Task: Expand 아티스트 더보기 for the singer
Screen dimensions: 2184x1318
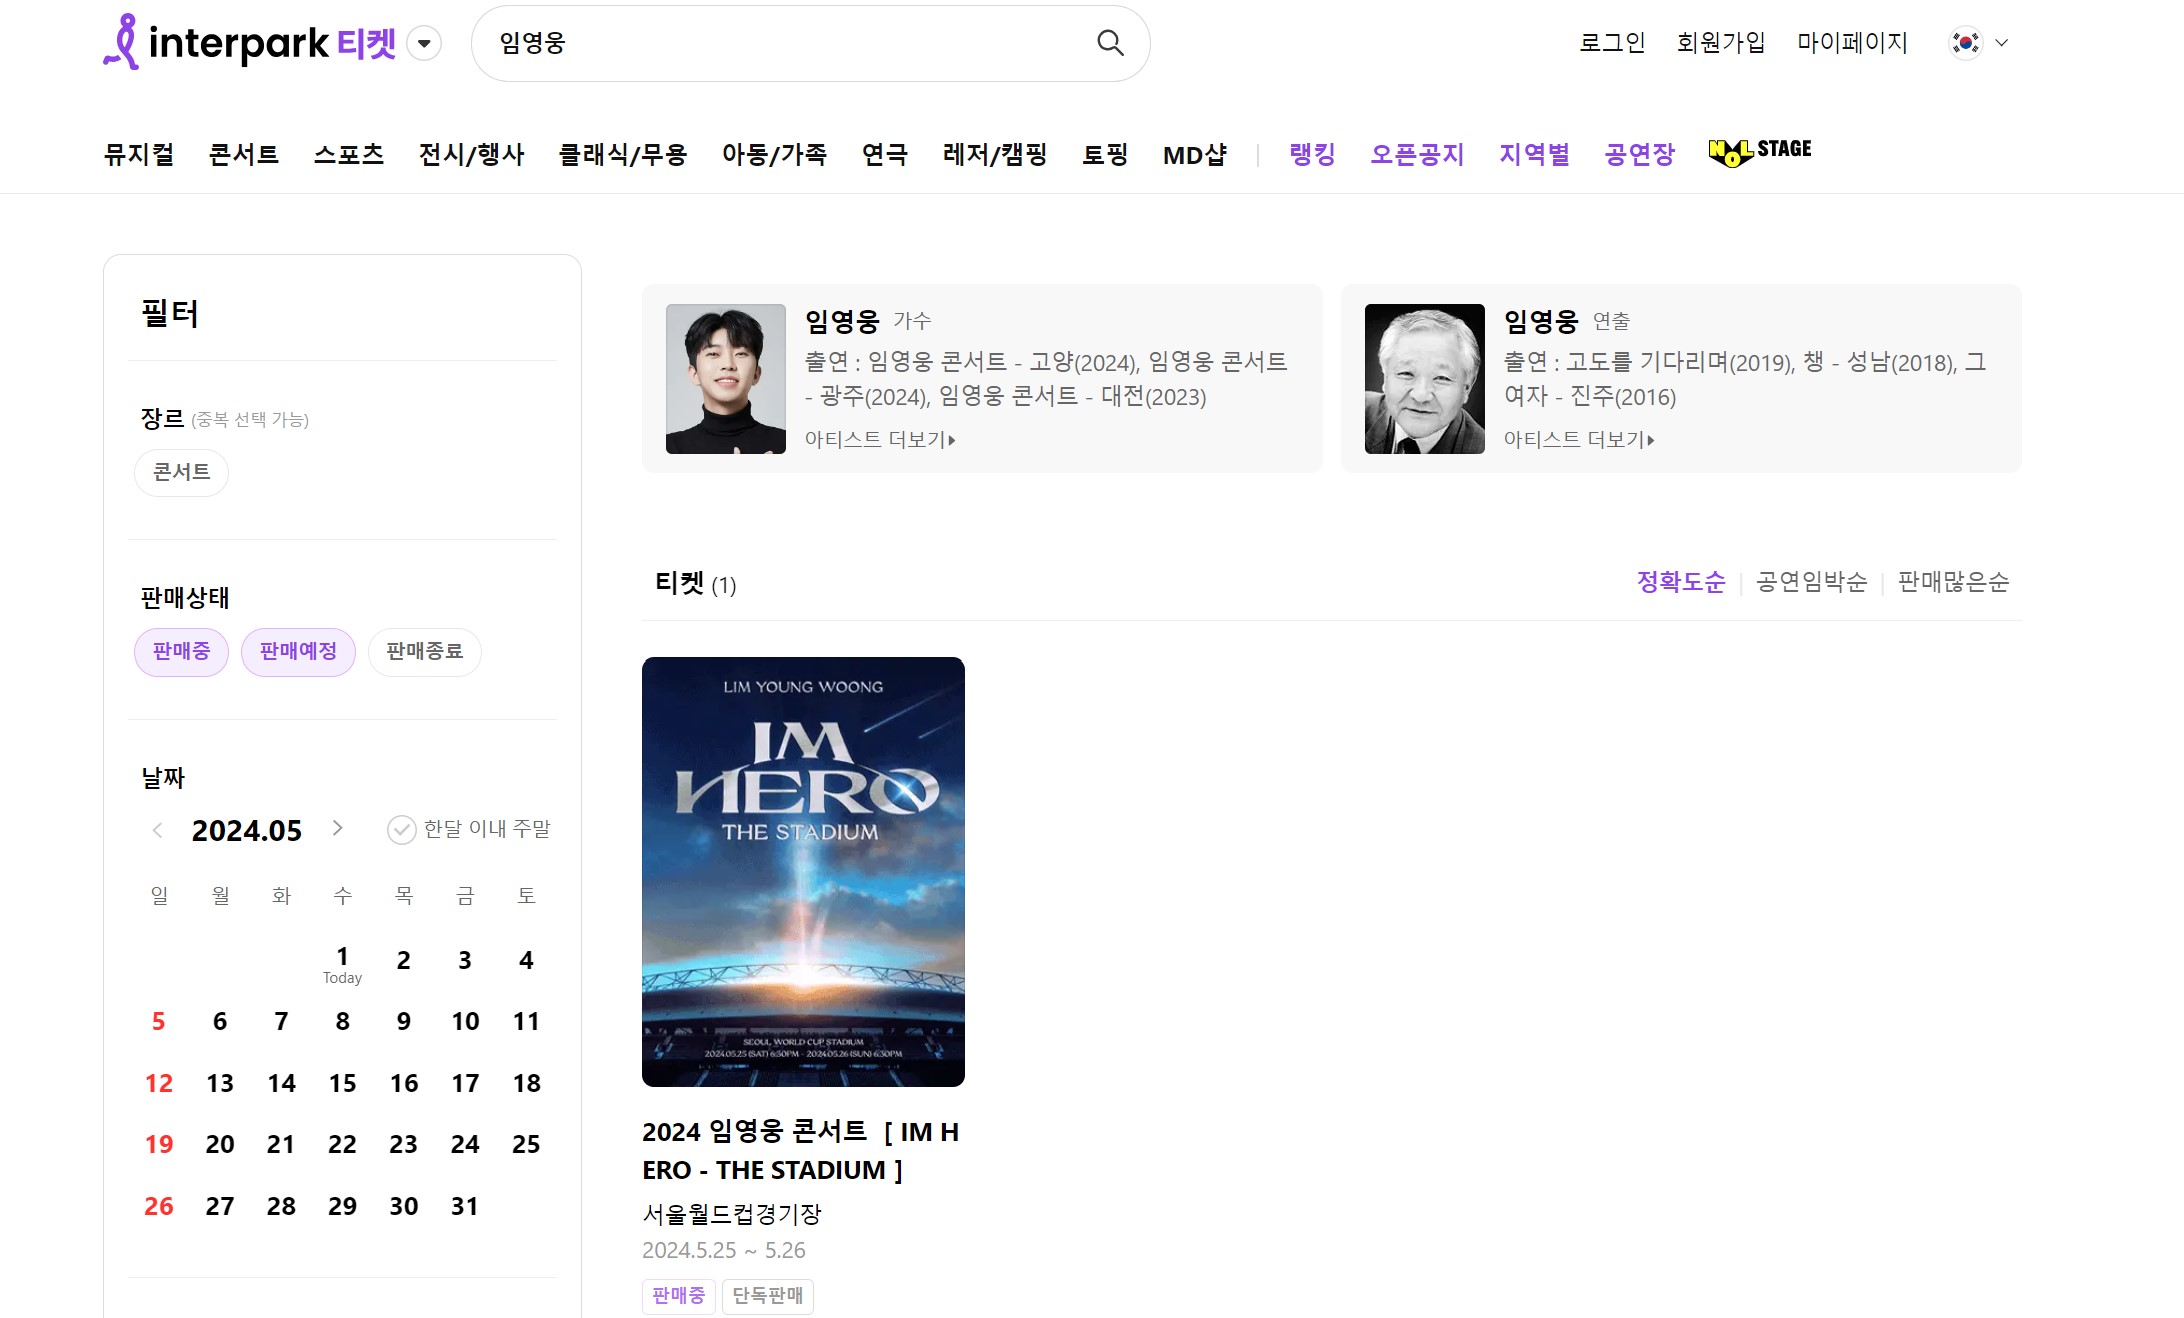Action: point(880,440)
